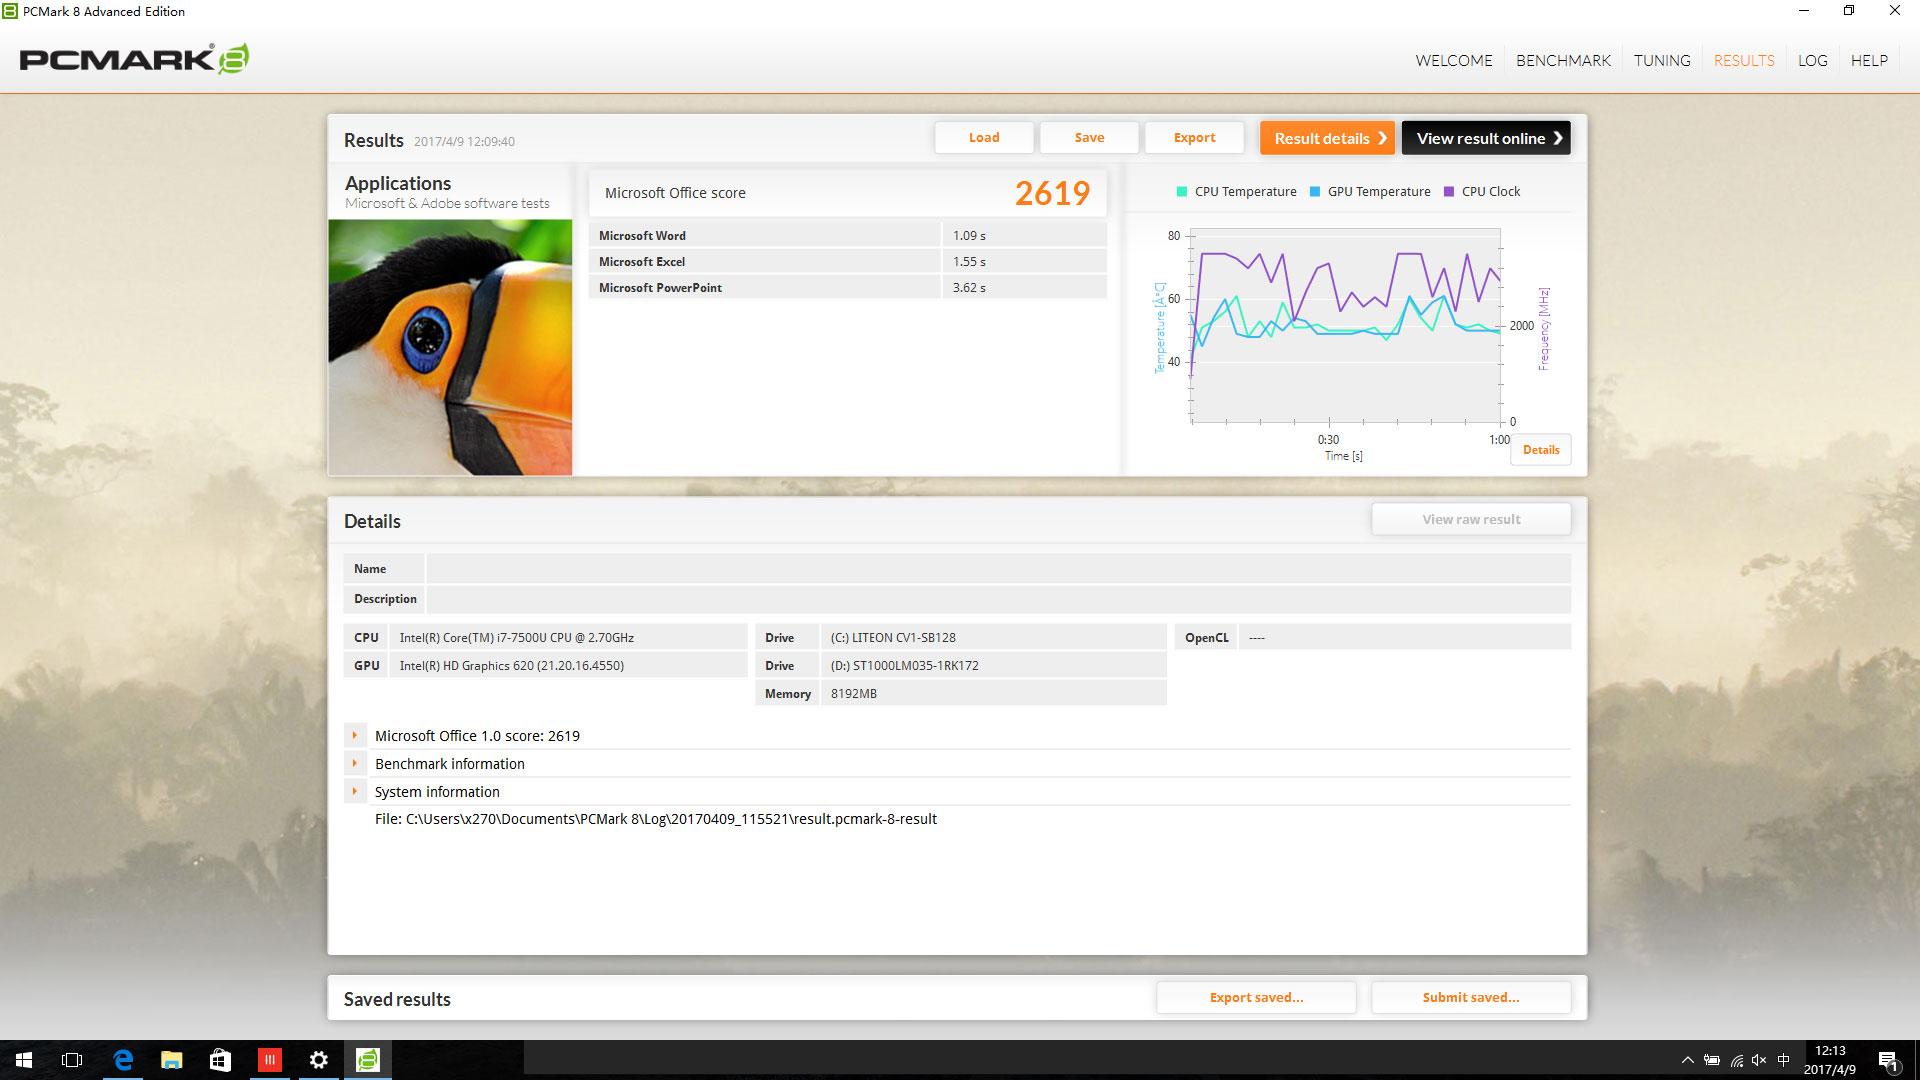Open Settings gear icon in the taskbar
Screen dimensions: 1920x1080
[x=319, y=1060]
